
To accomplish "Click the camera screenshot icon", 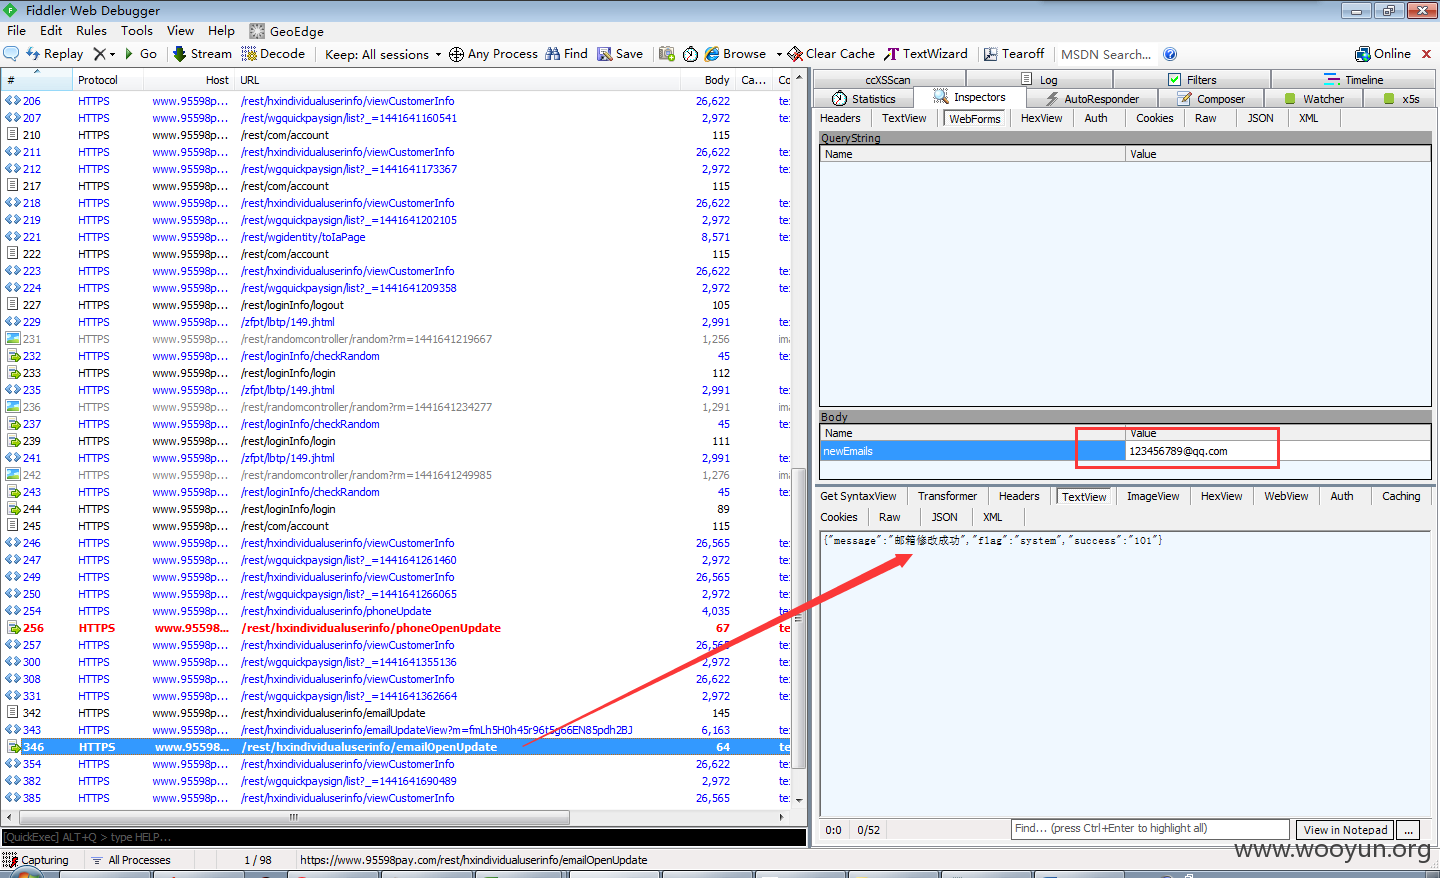I will pos(667,54).
